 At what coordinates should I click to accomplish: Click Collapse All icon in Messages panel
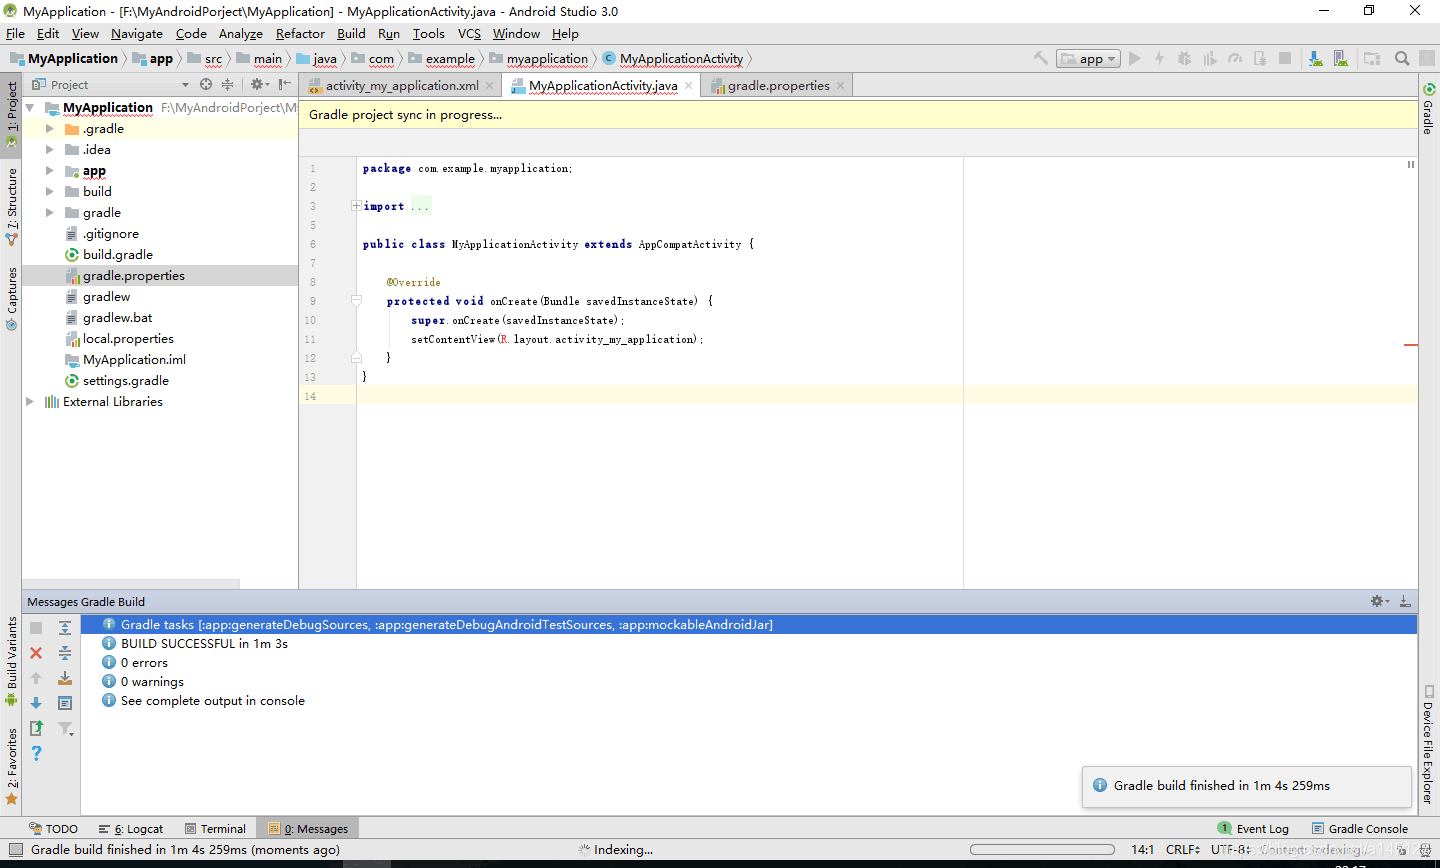point(65,653)
